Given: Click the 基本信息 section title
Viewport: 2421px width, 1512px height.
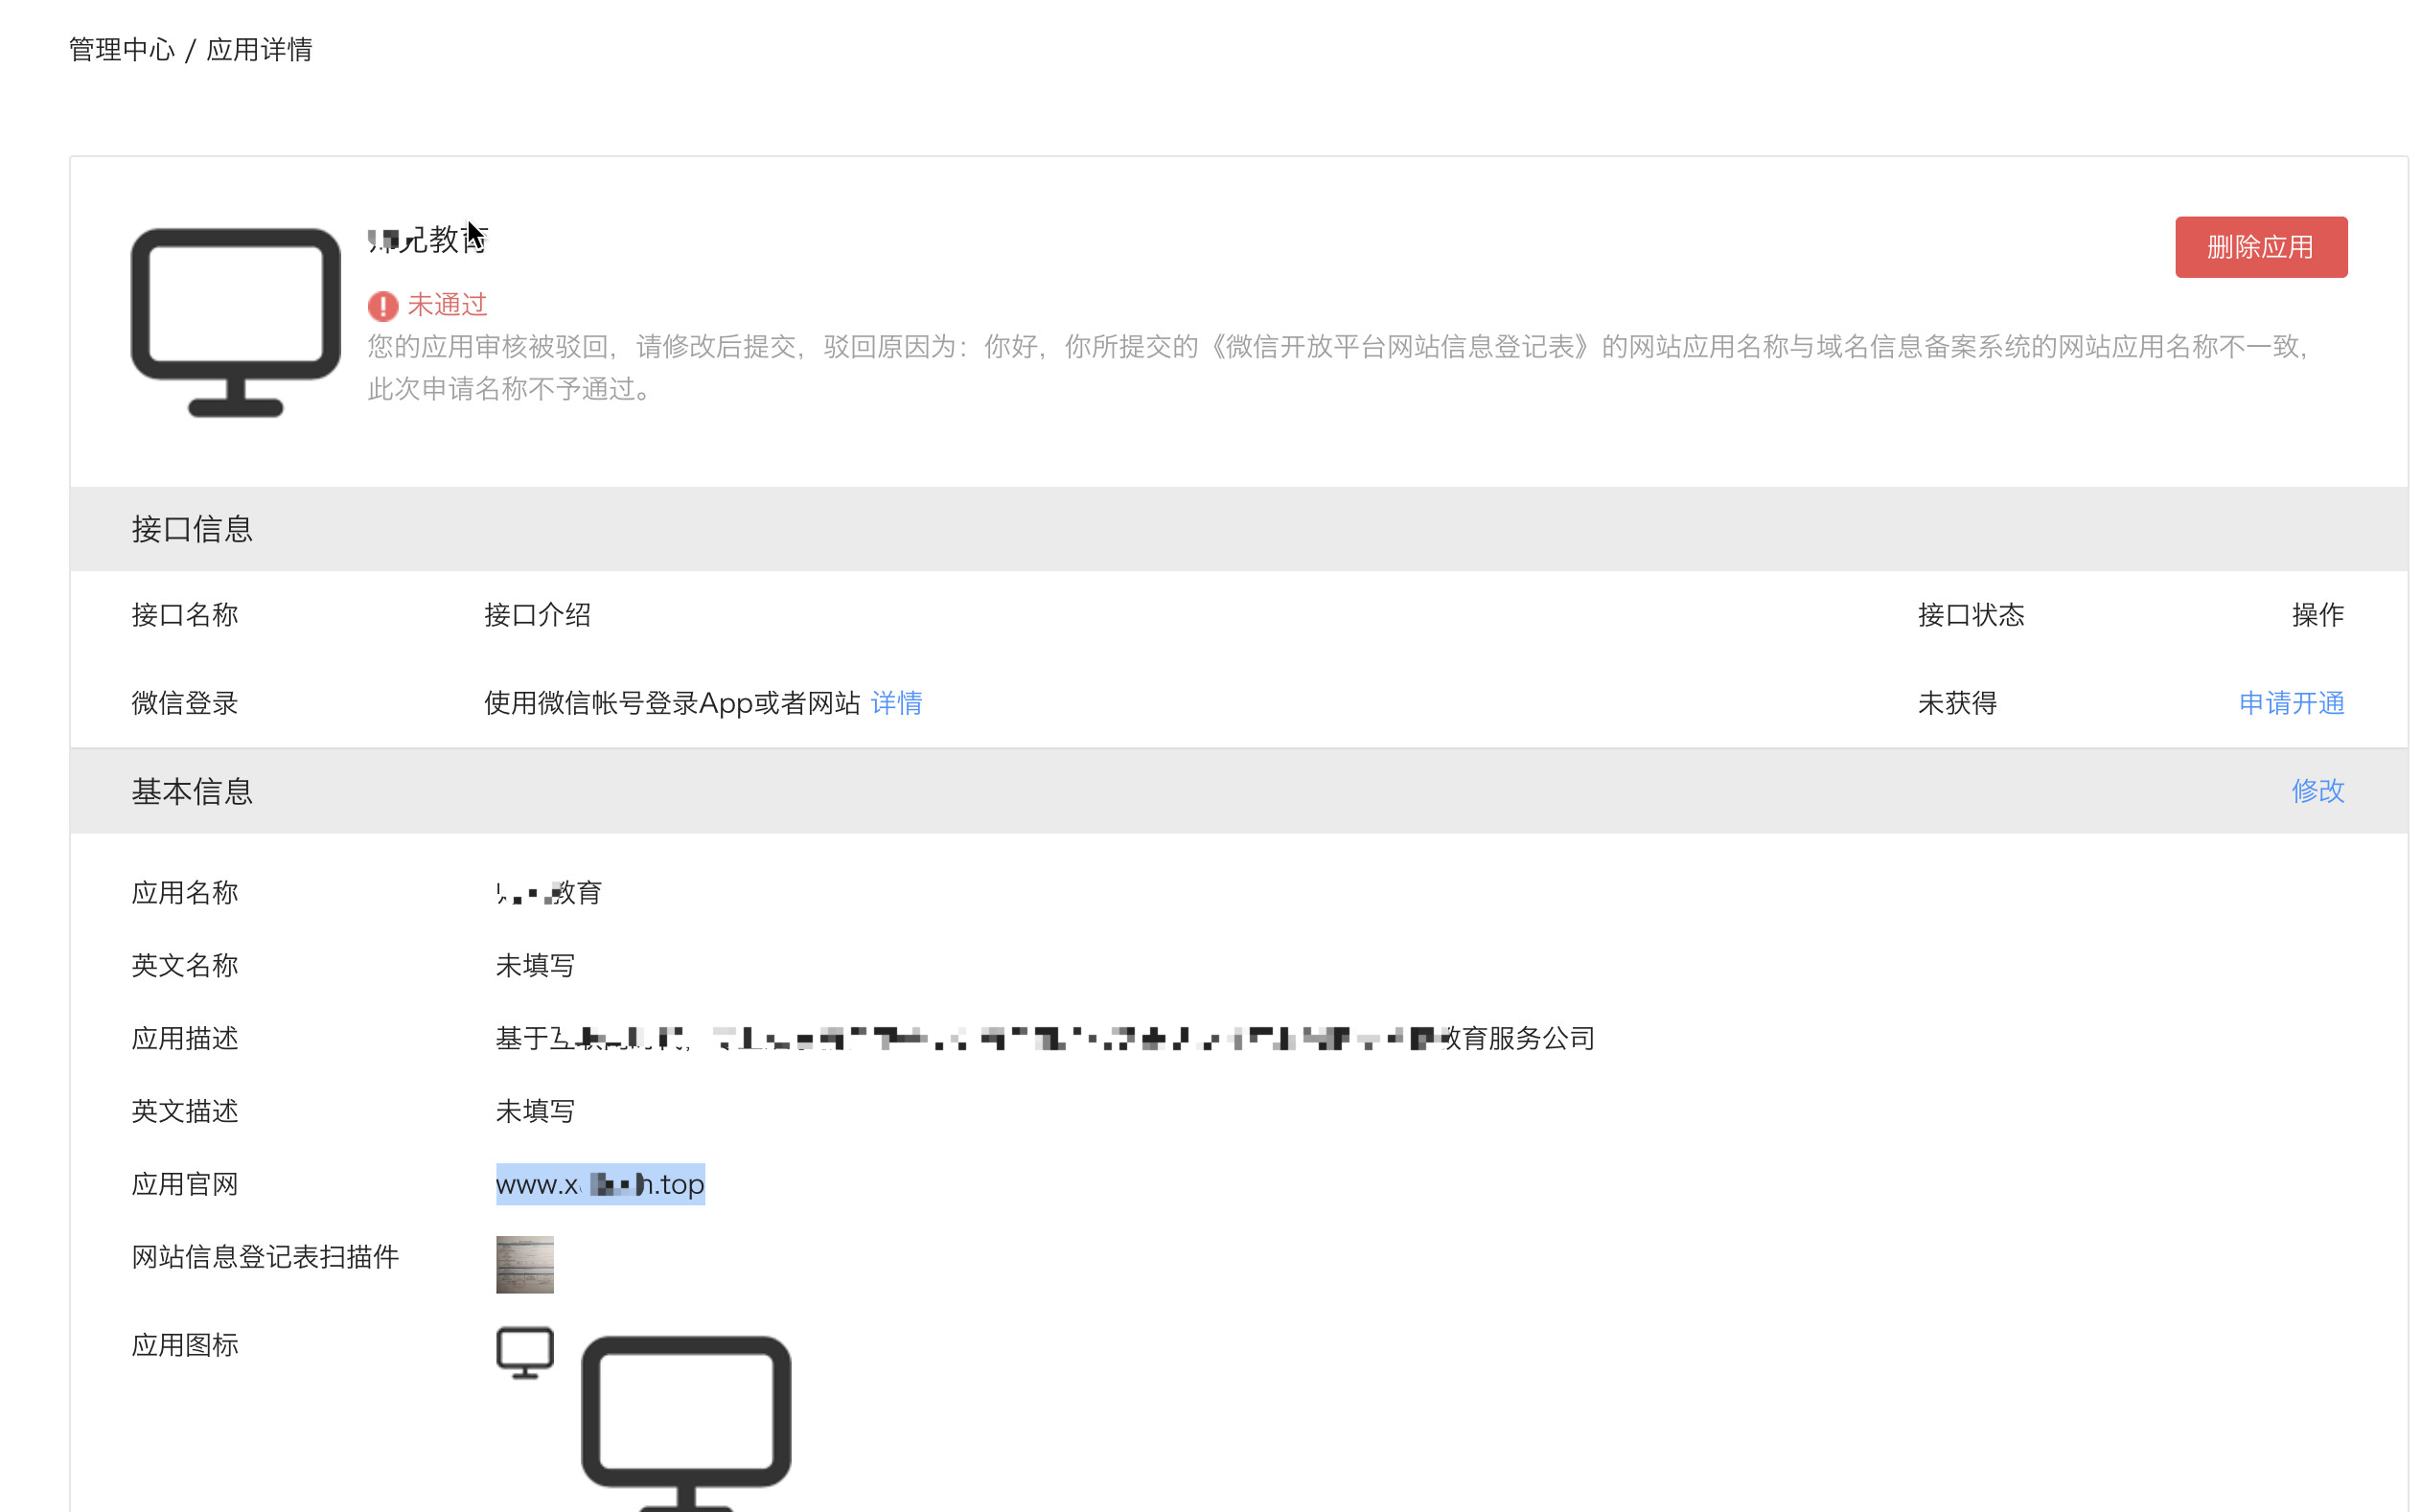Looking at the screenshot, I should [192, 791].
